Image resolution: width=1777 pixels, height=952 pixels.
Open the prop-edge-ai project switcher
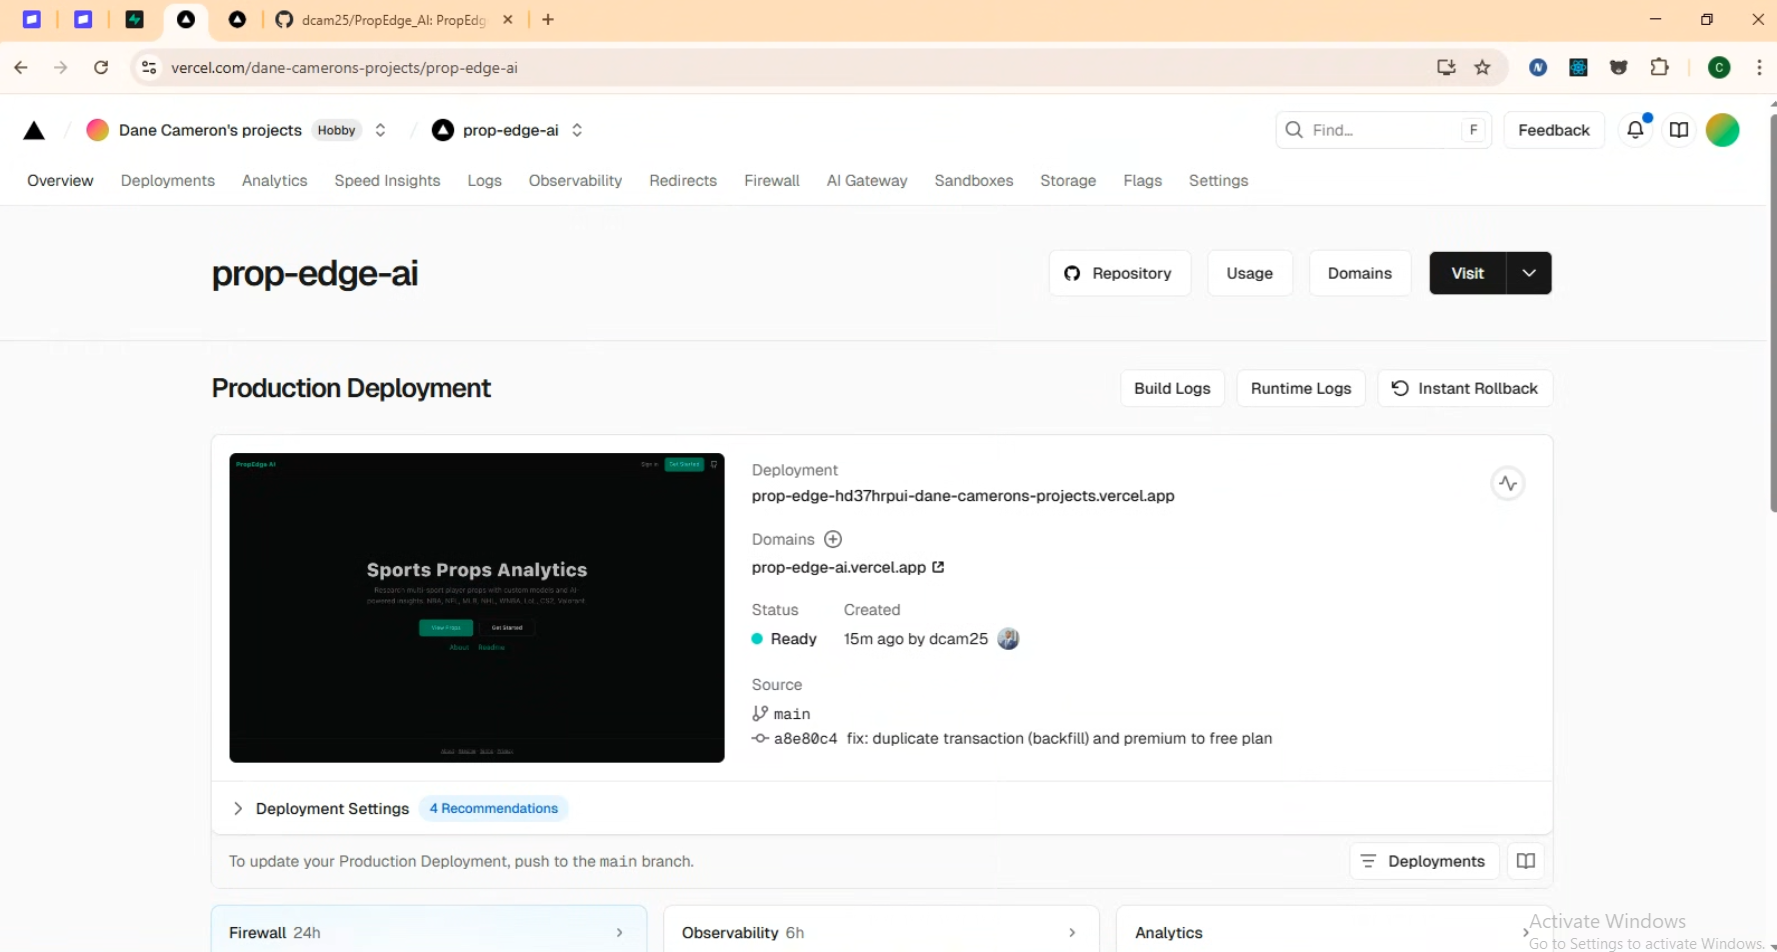[x=577, y=131]
